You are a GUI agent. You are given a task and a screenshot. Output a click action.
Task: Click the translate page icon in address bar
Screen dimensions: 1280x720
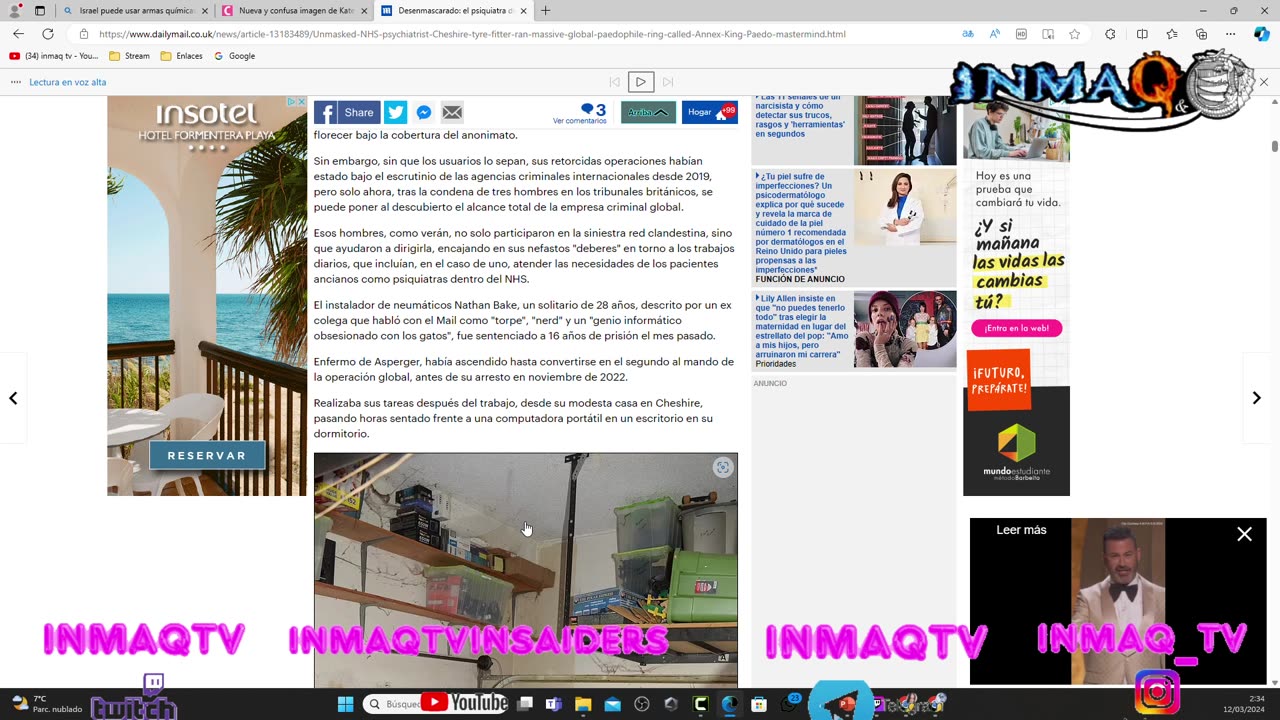[968, 34]
